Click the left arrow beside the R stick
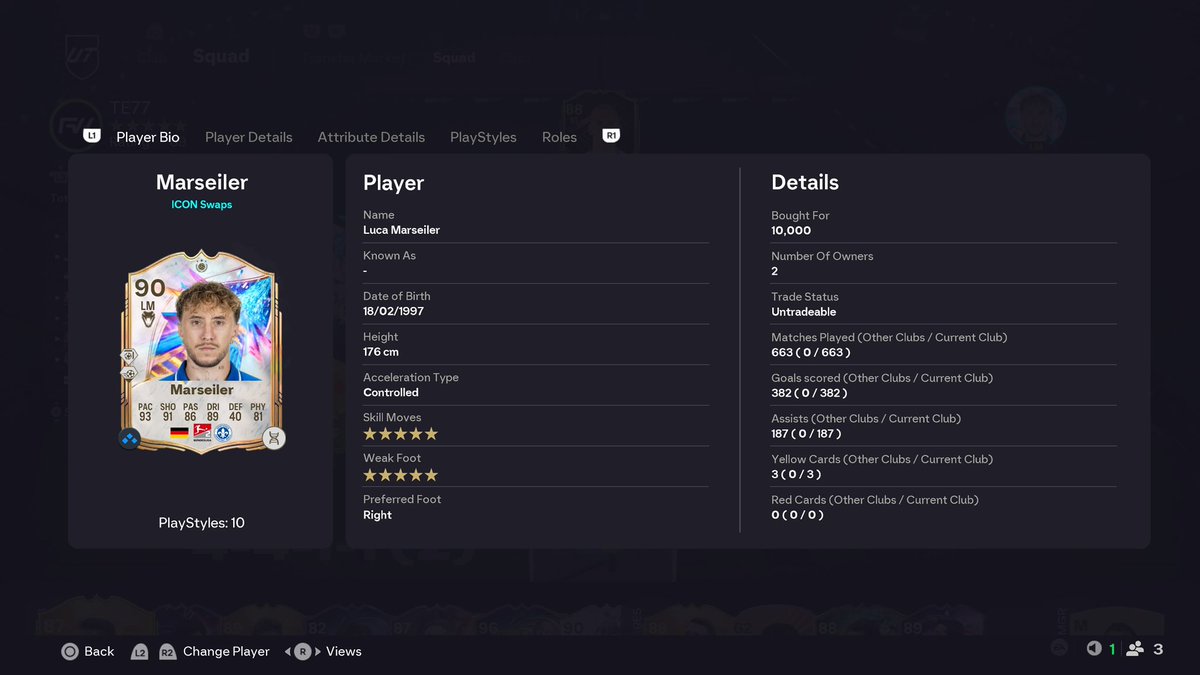1200x675 pixels. [x=288, y=651]
